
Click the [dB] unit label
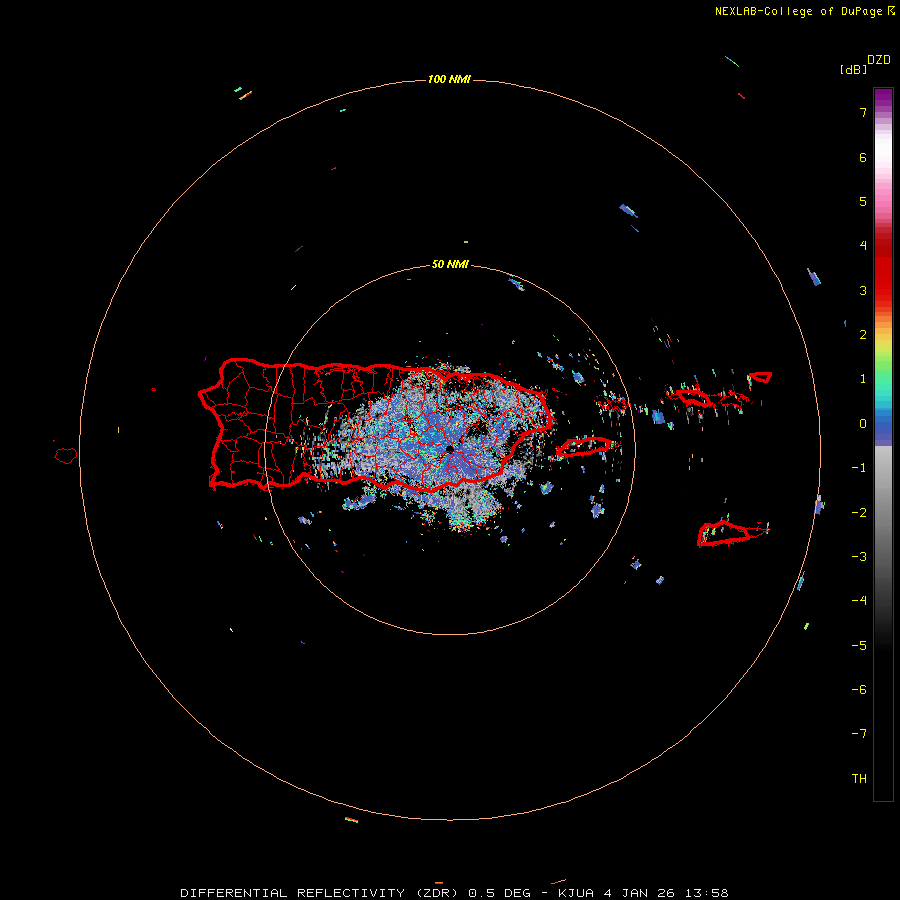point(853,69)
